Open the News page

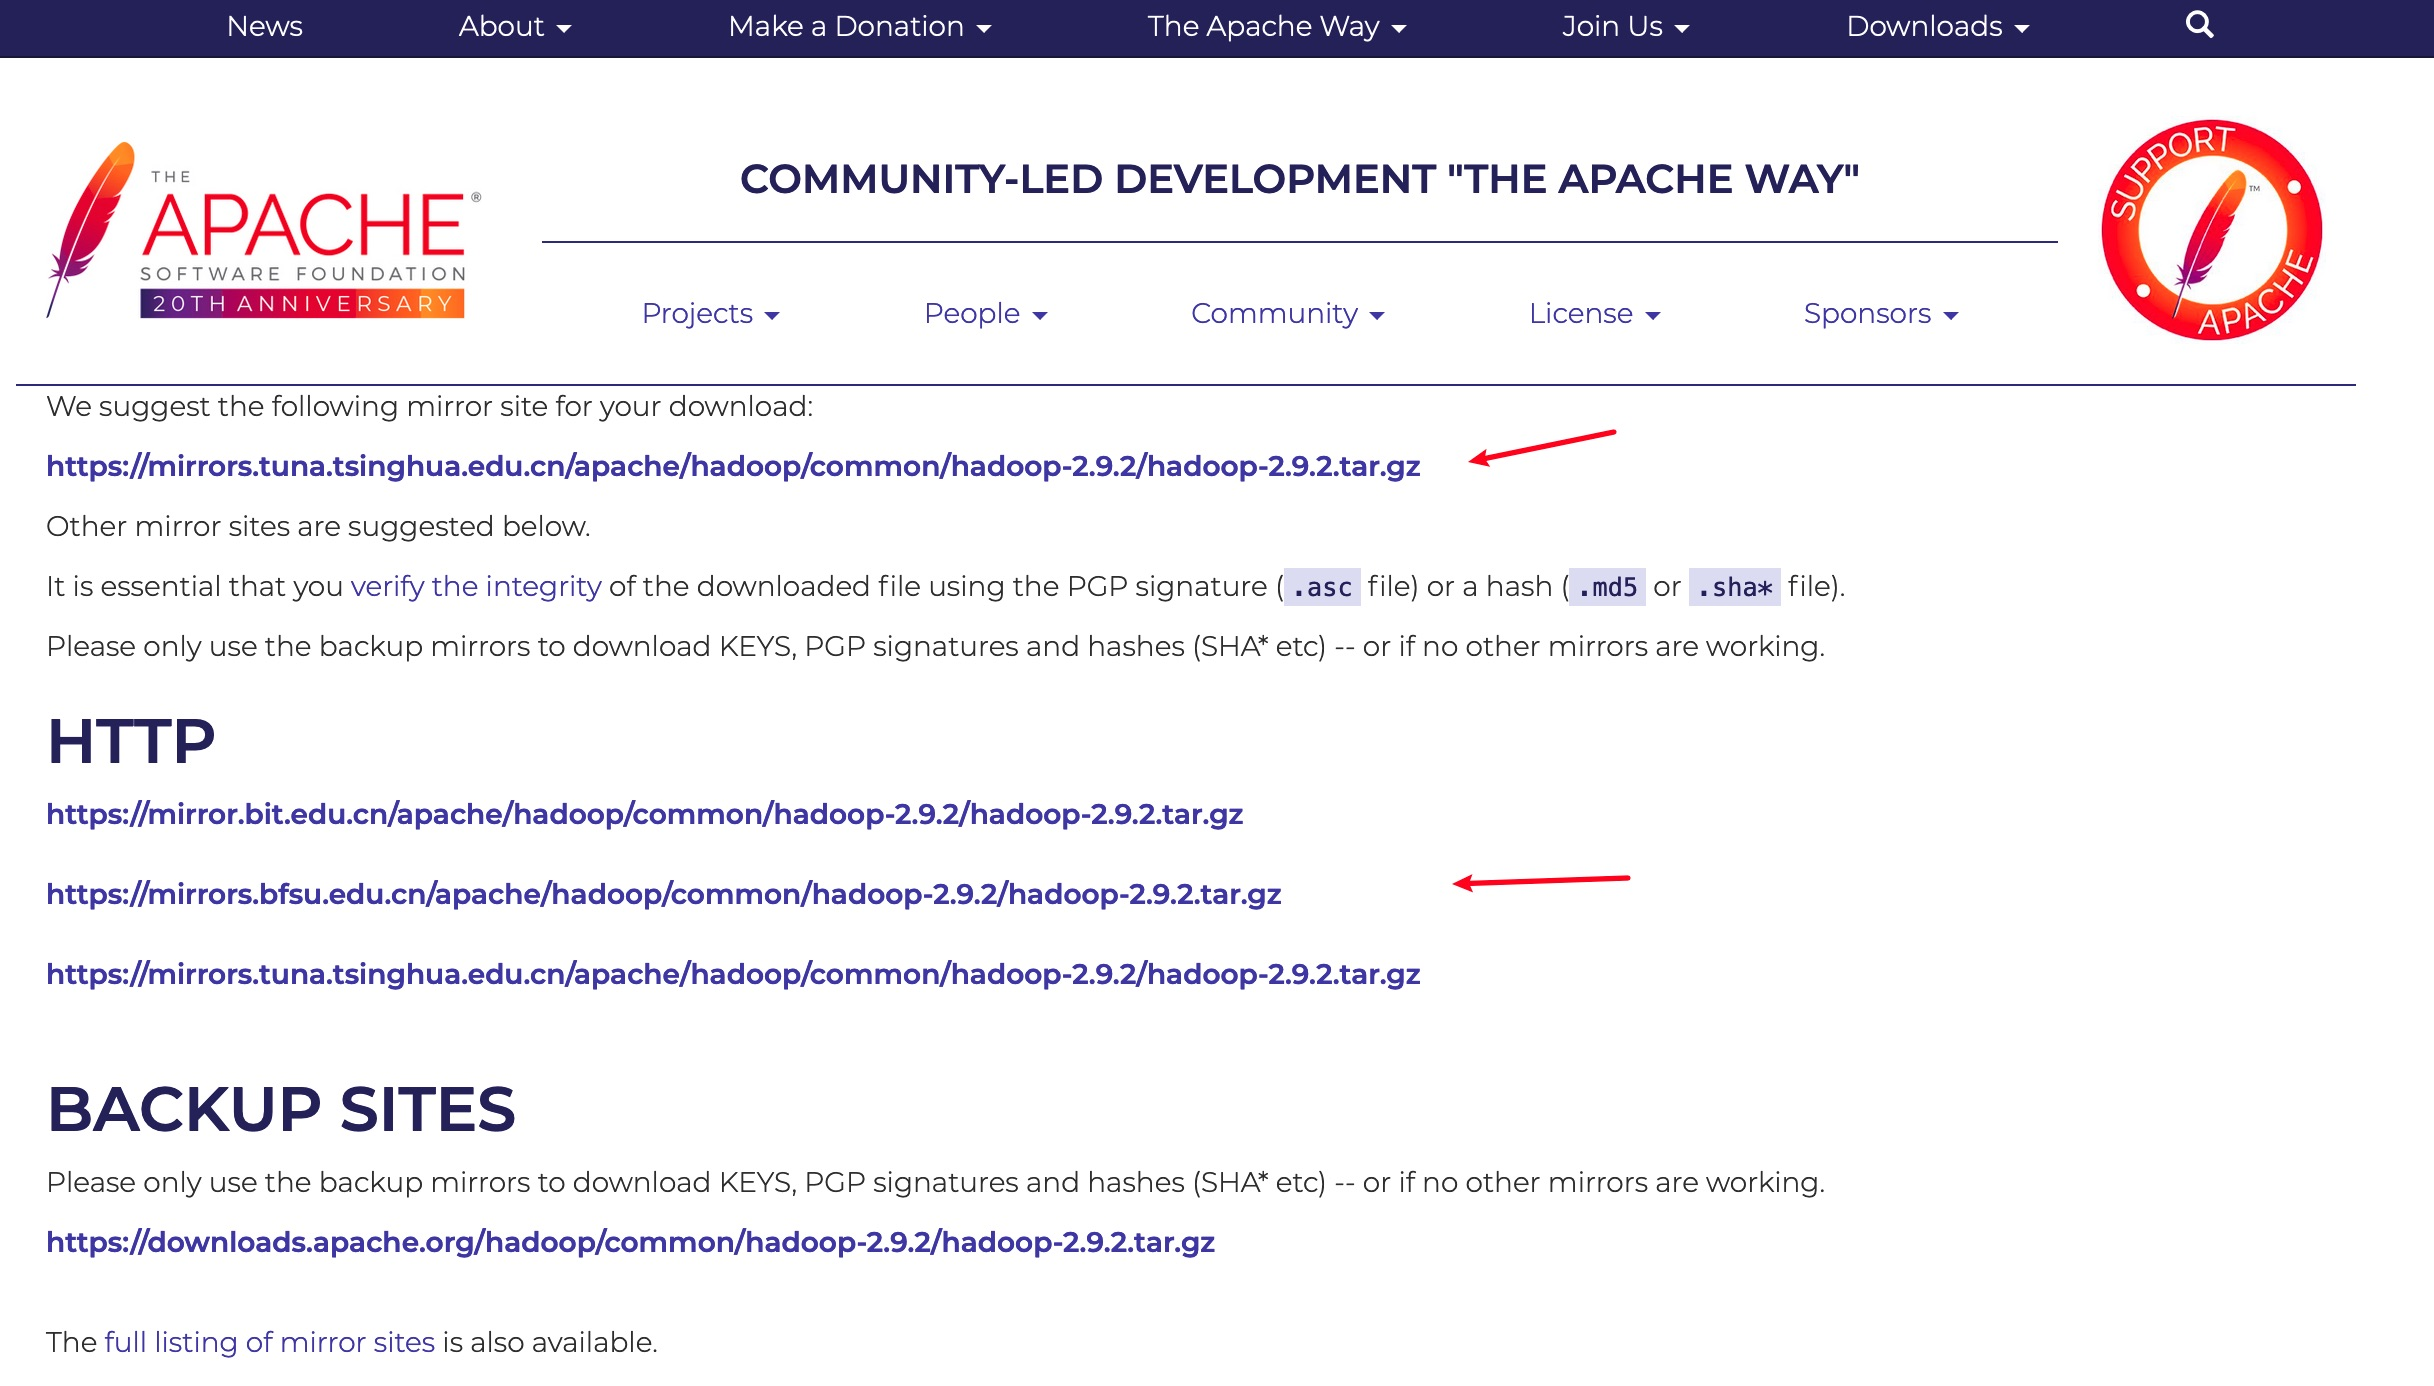(x=264, y=26)
